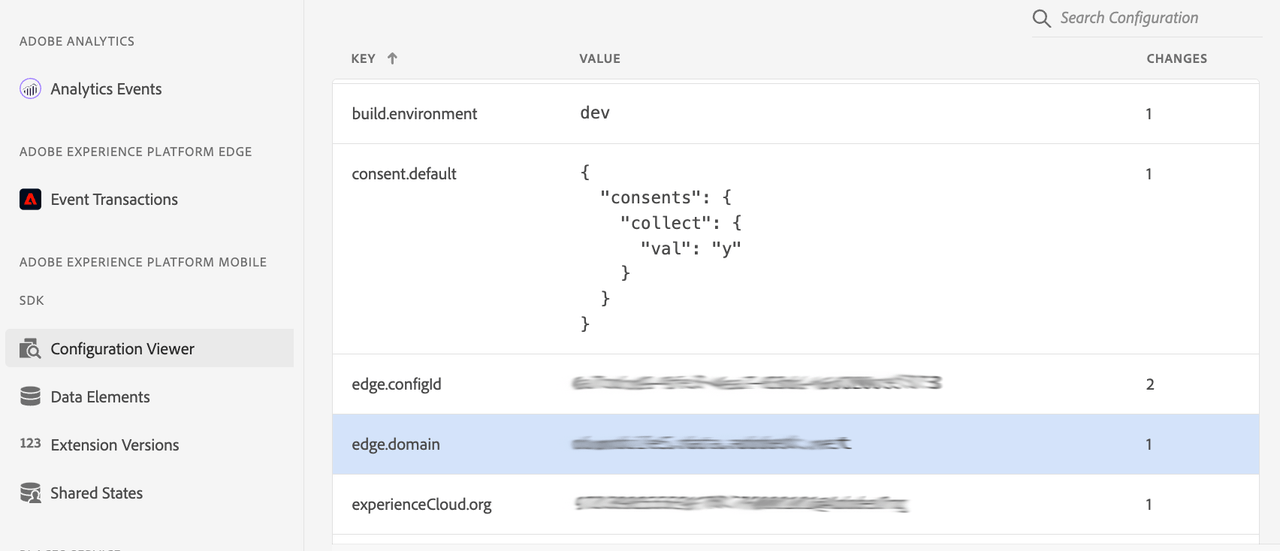
Task: Click the ADOBE ANALYTICS section heading
Action: tap(77, 41)
